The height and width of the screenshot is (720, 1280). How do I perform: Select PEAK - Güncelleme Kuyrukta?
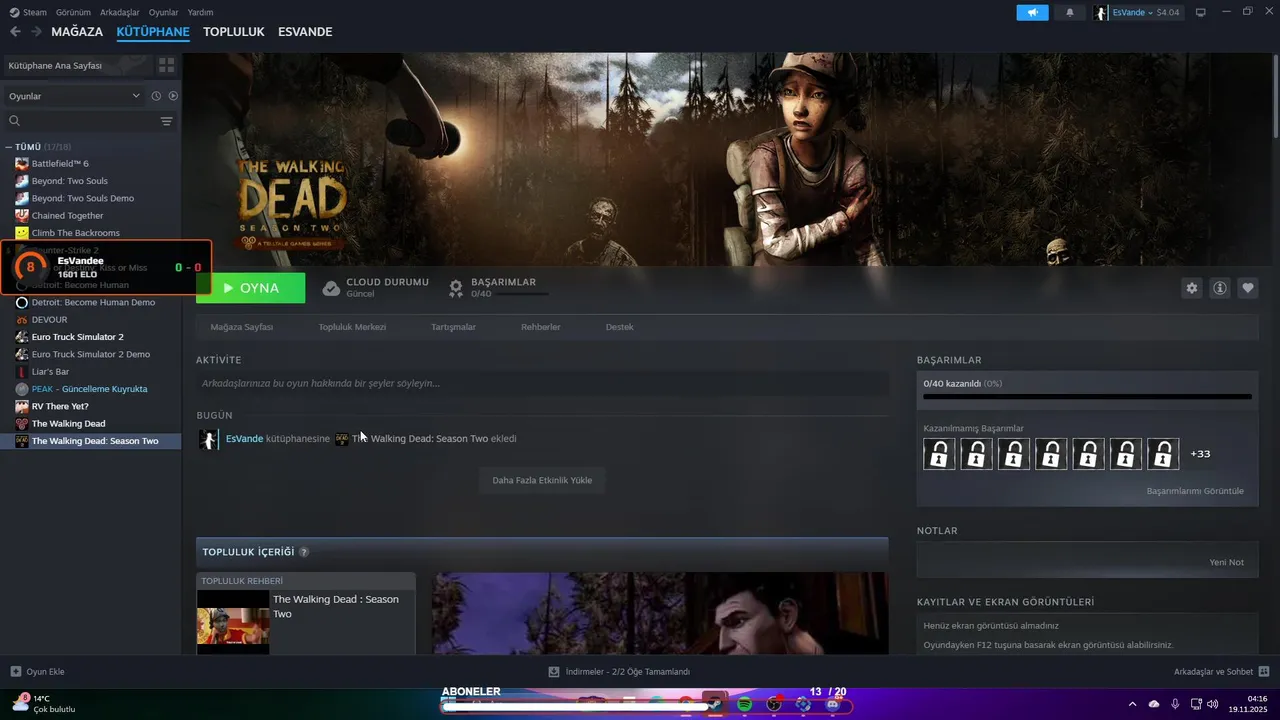[90, 389]
